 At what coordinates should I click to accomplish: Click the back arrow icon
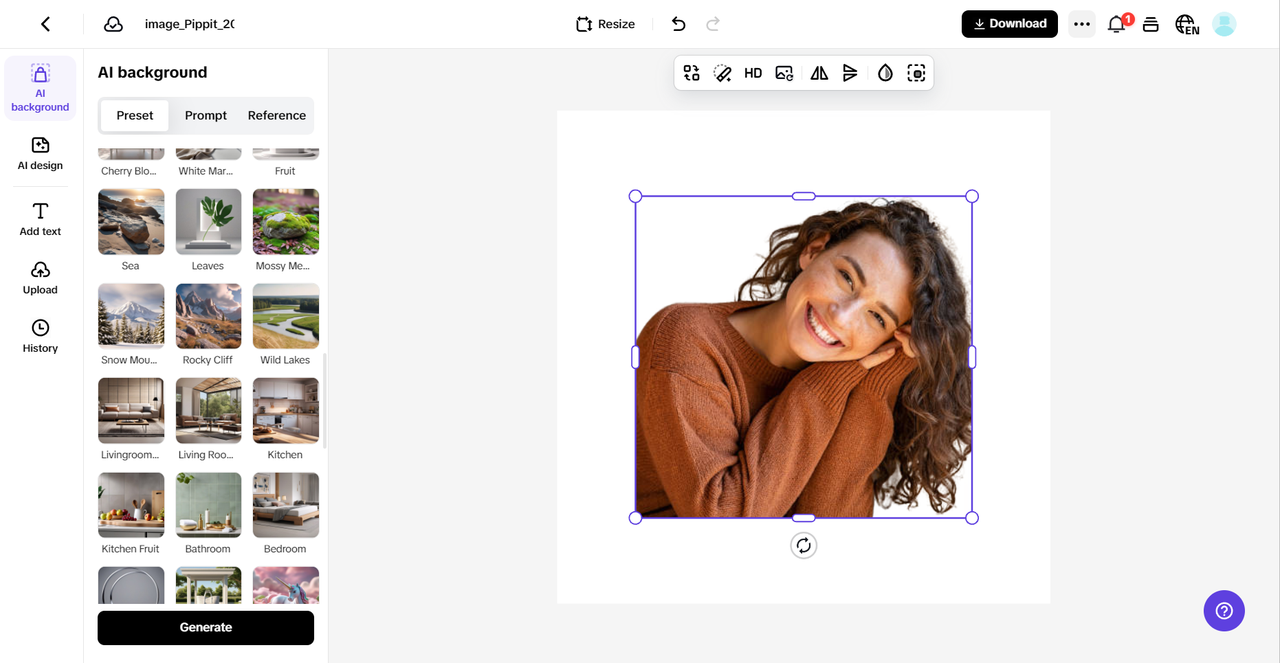pyautogui.click(x=45, y=24)
